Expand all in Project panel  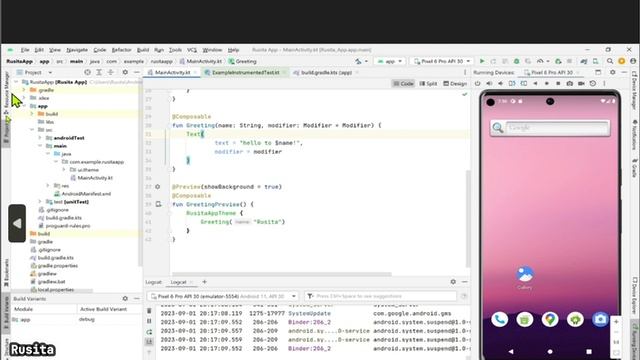coord(99,72)
